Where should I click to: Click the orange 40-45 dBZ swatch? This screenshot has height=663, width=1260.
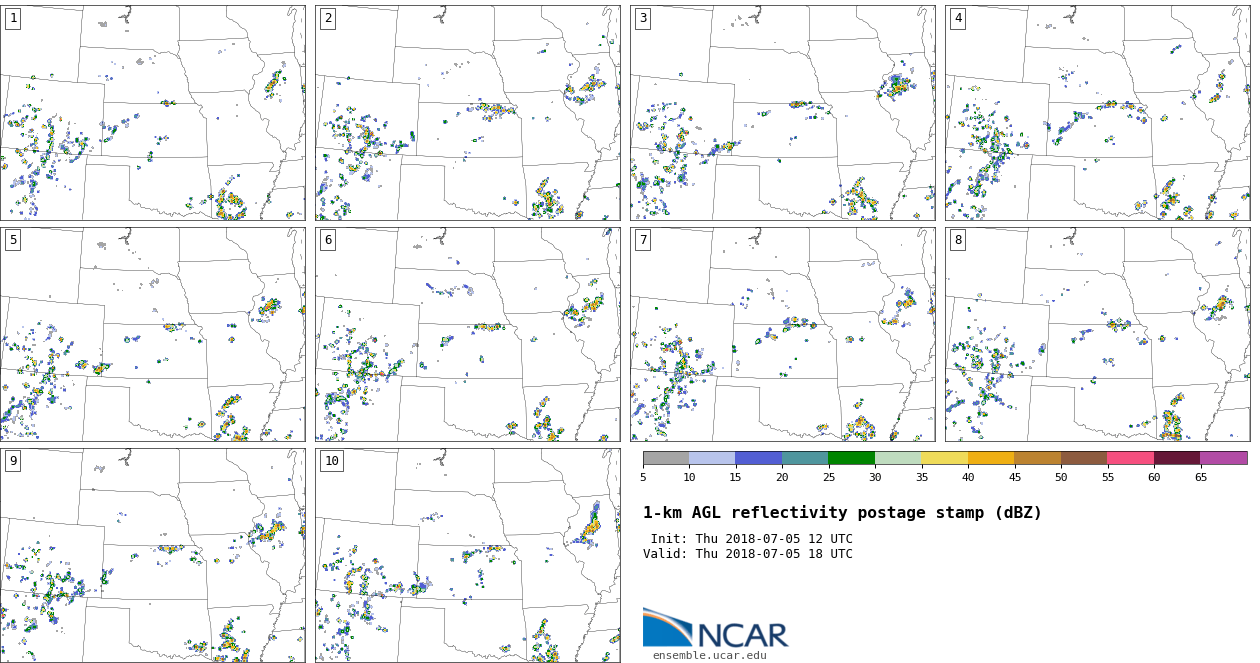point(991,458)
